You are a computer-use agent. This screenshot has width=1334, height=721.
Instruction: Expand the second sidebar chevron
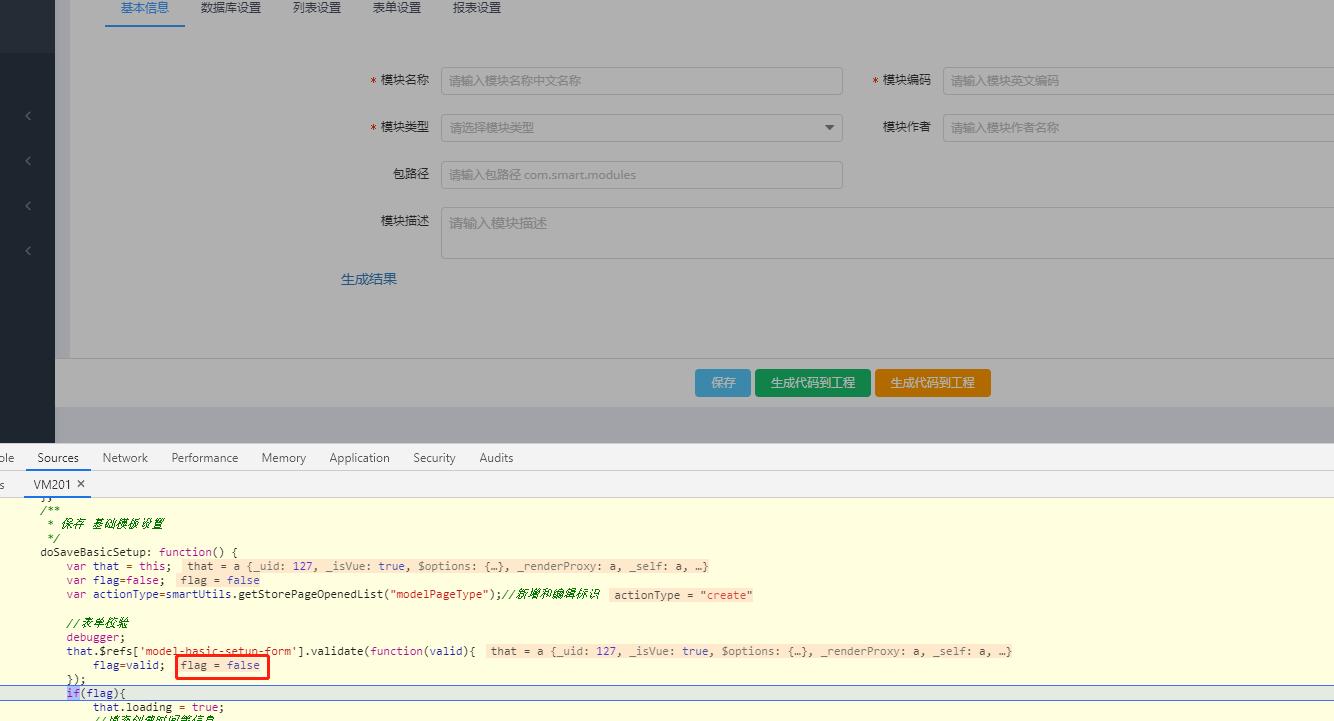[x=28, y=161]
